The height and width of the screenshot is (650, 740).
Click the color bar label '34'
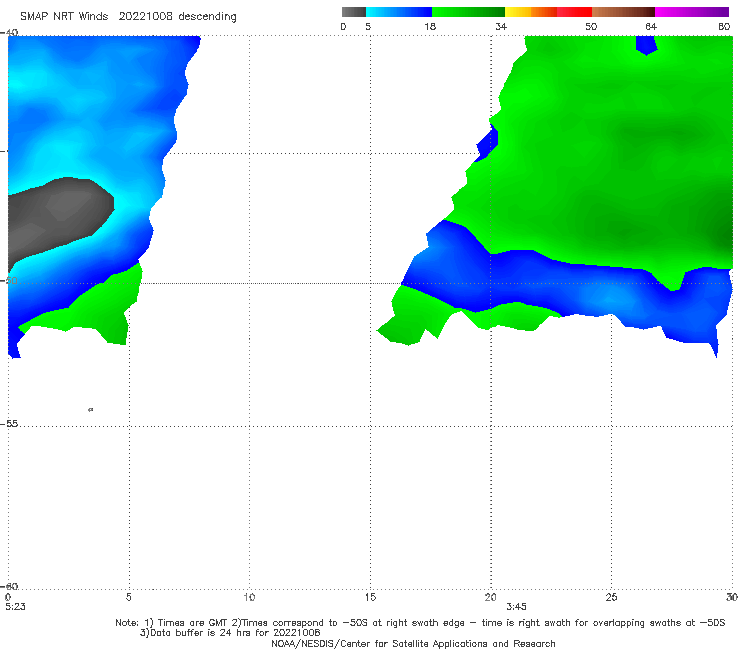[501, 27]
